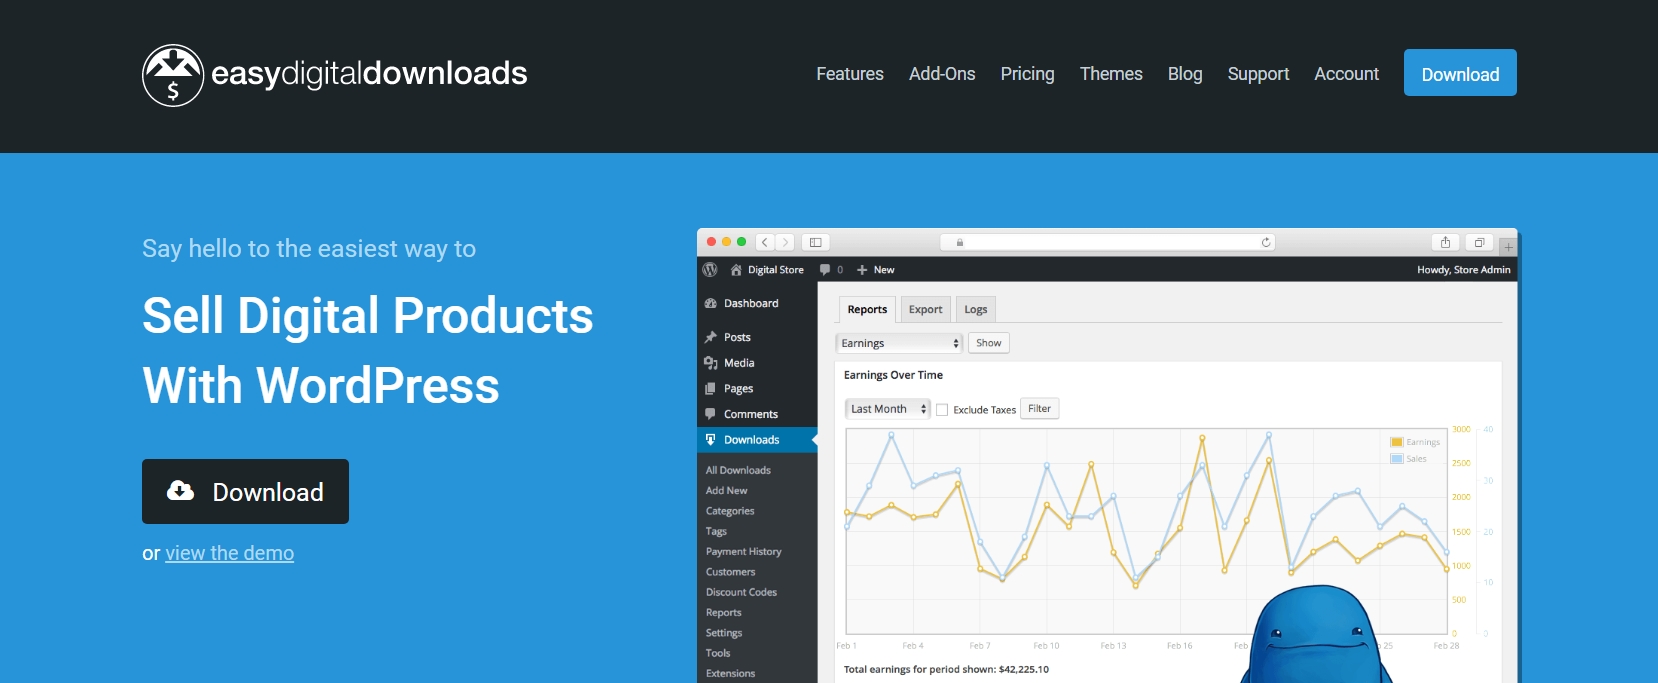
Task: Click 'Total earnings for period shown' text
Action: coord(946,670)
